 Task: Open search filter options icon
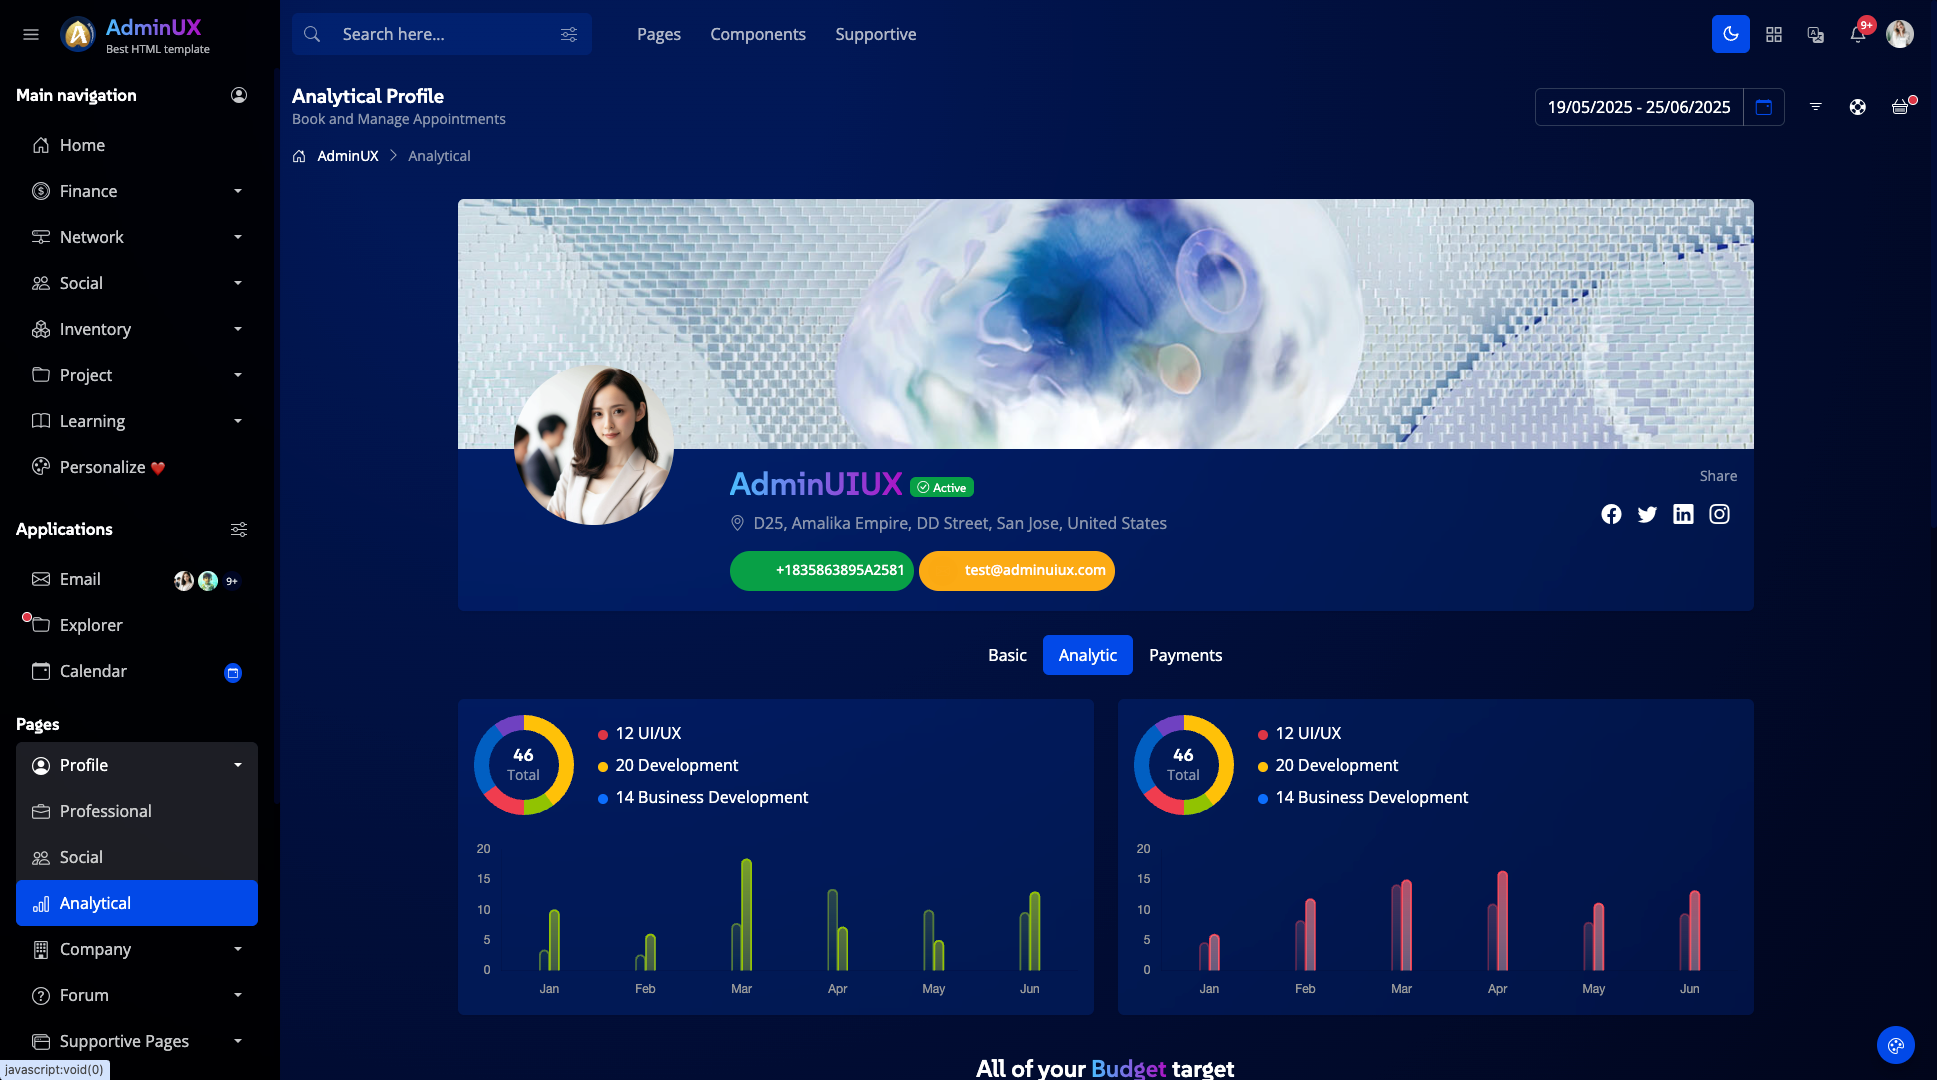pyautogui.click(x=569, y=34)
